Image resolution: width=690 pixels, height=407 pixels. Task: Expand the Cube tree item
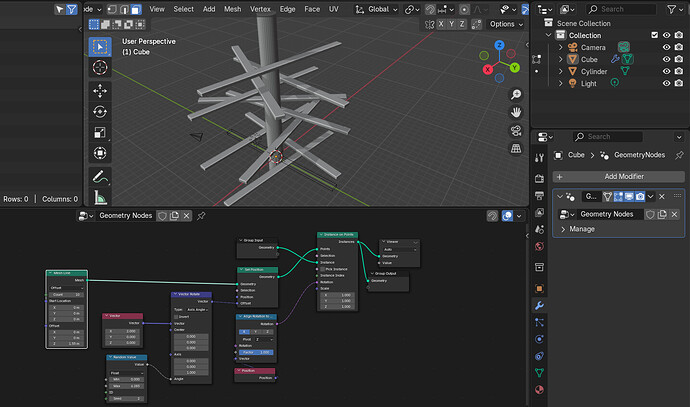(x=560, y=59)
